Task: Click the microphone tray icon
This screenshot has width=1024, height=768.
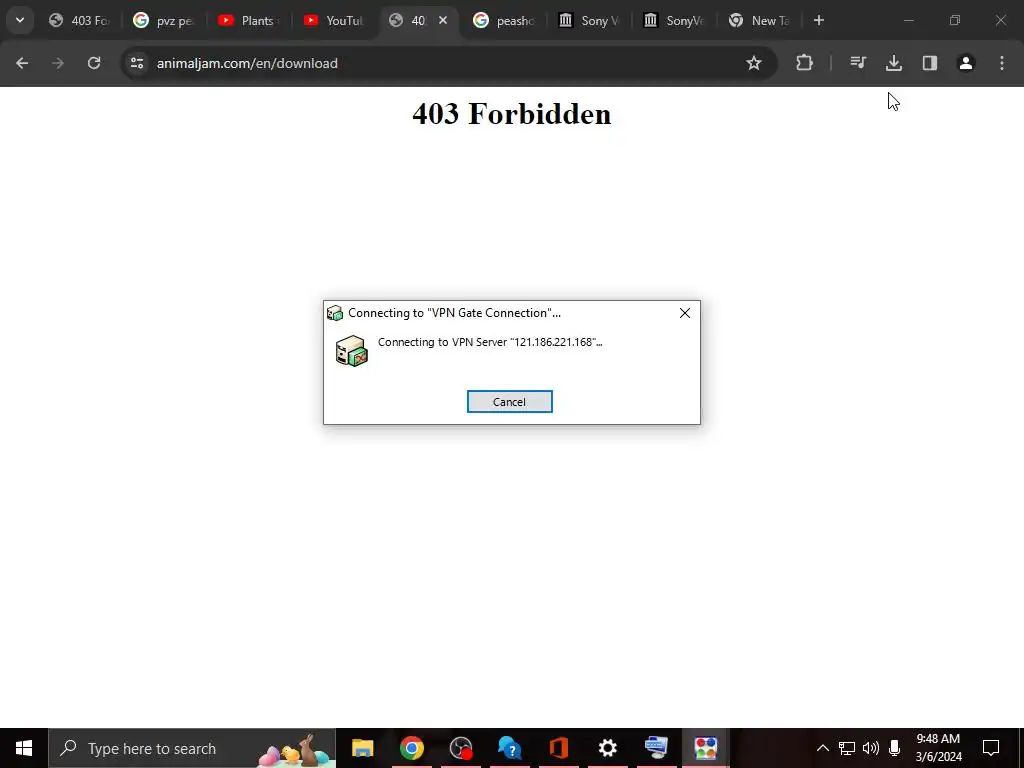Action: (894, 748)
